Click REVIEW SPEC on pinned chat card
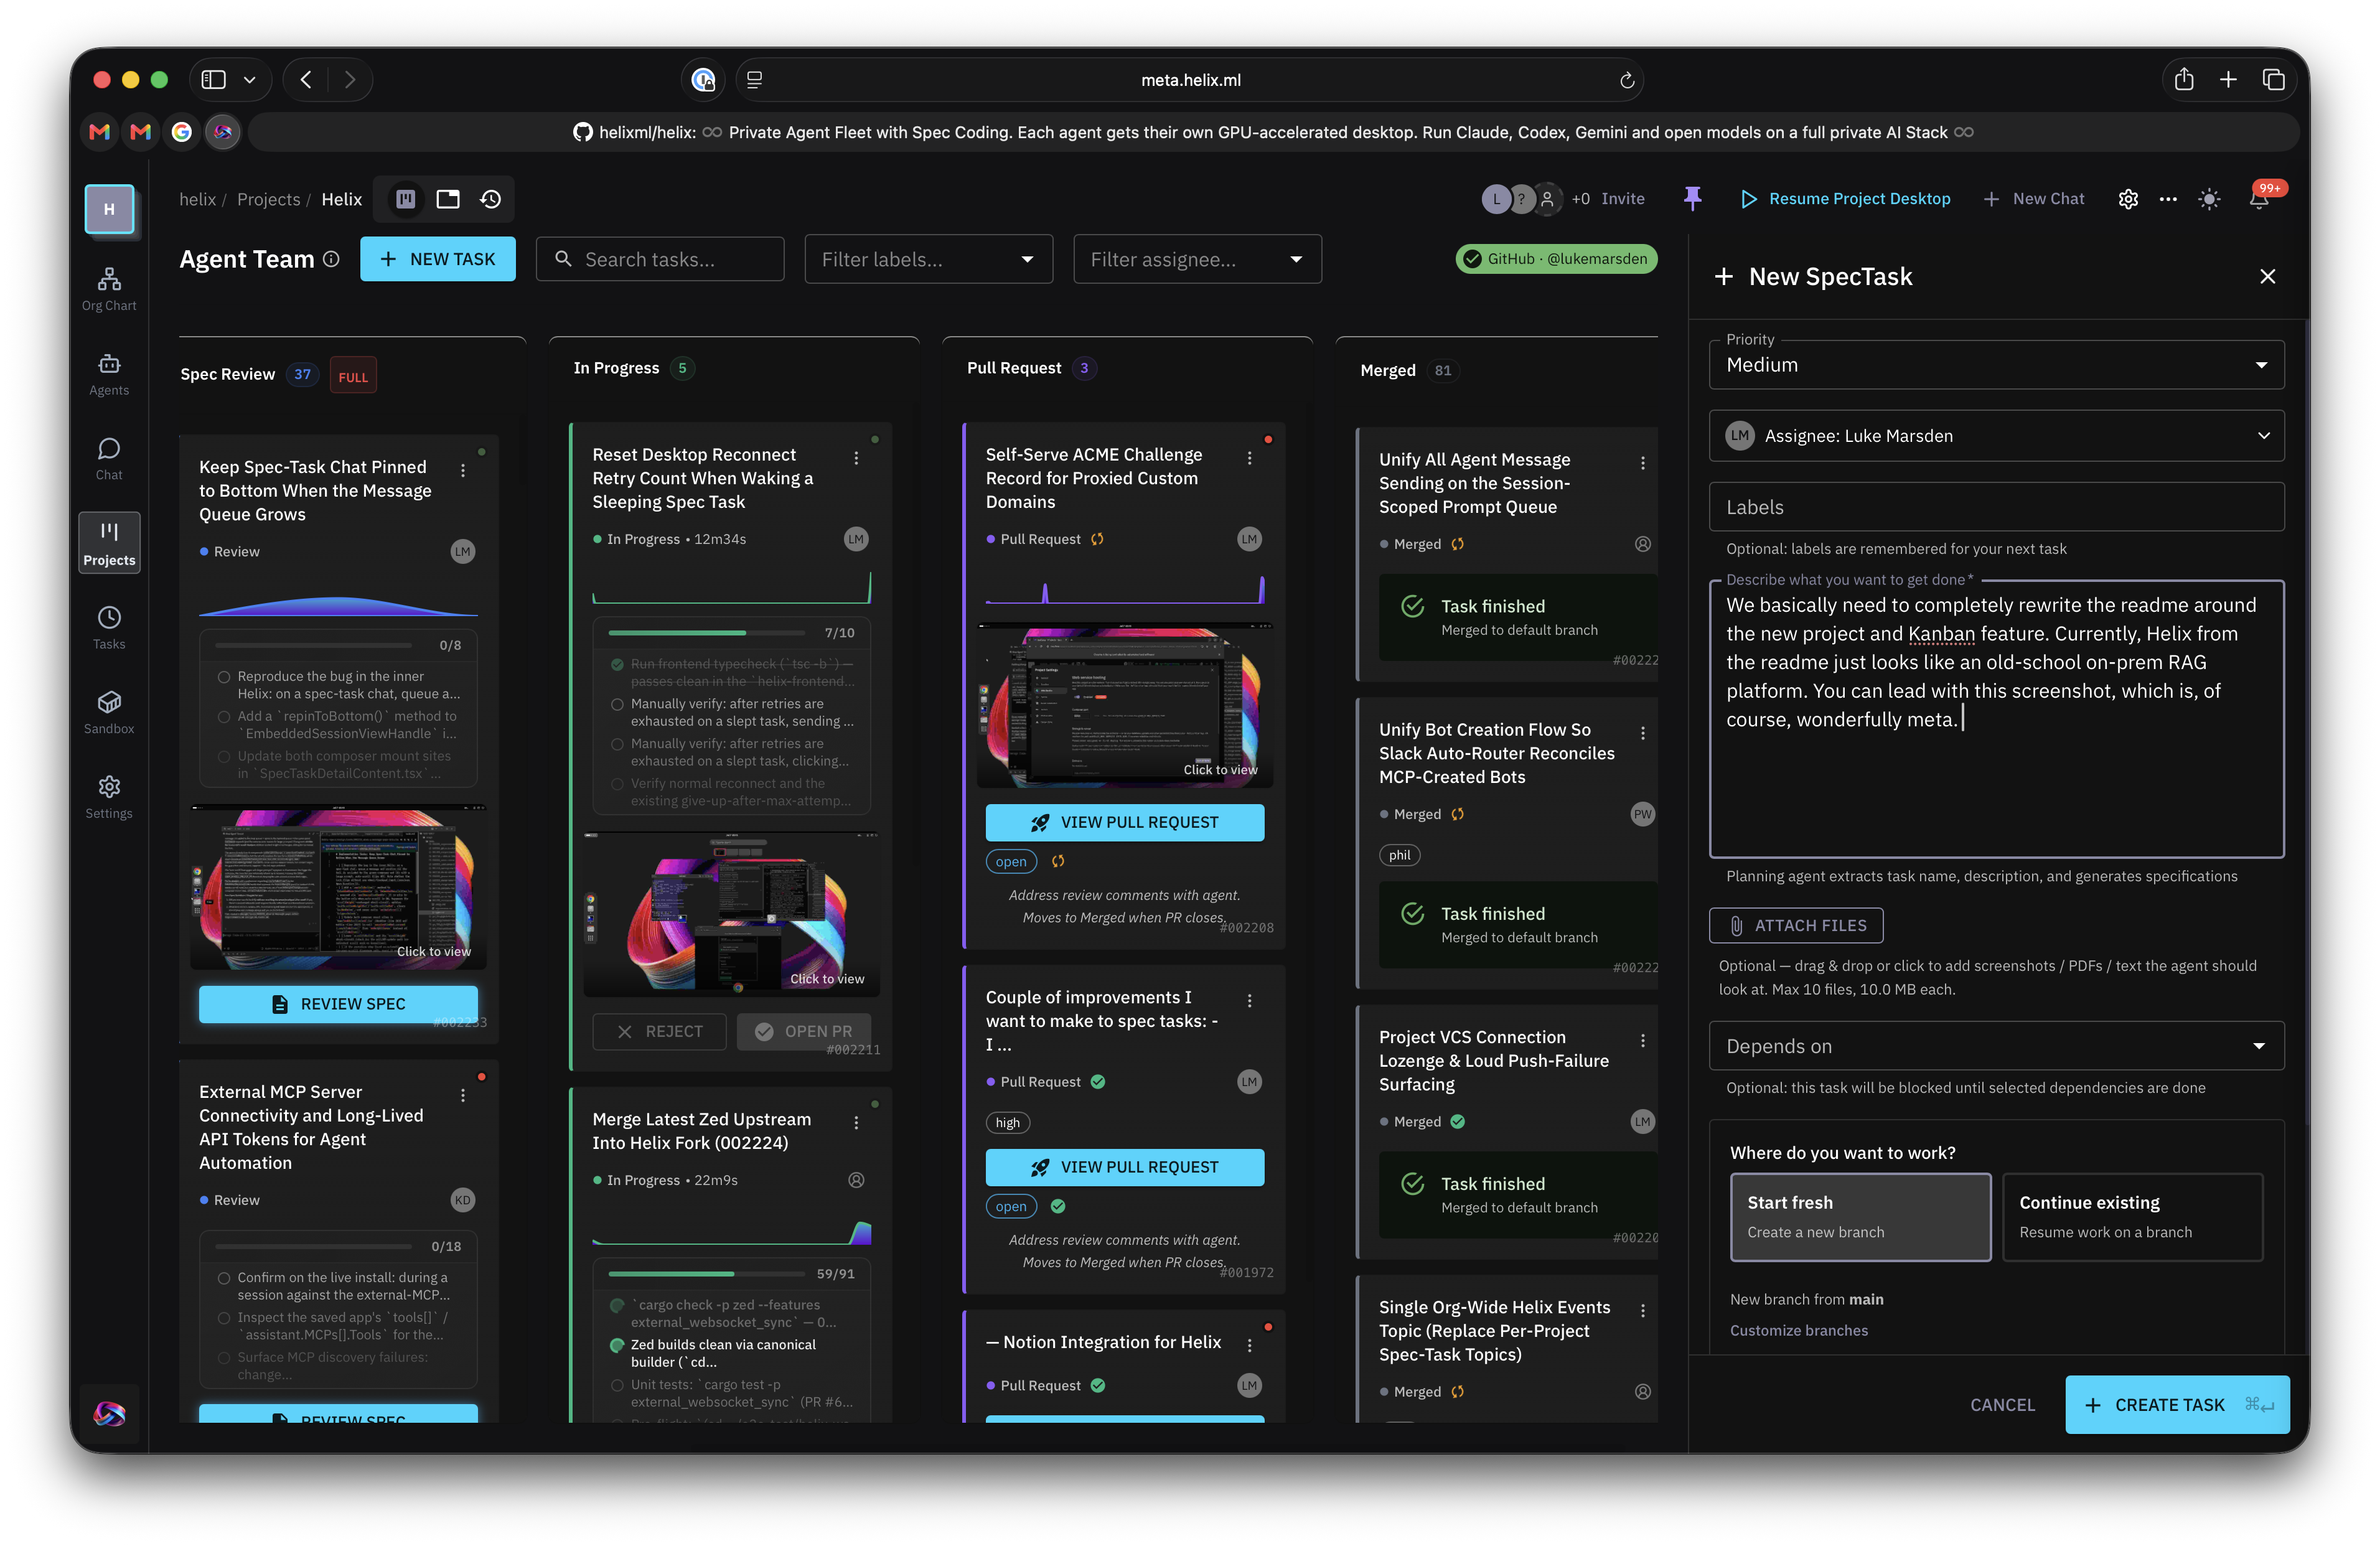The image size is (2380, 1546). coord(338,1003)
